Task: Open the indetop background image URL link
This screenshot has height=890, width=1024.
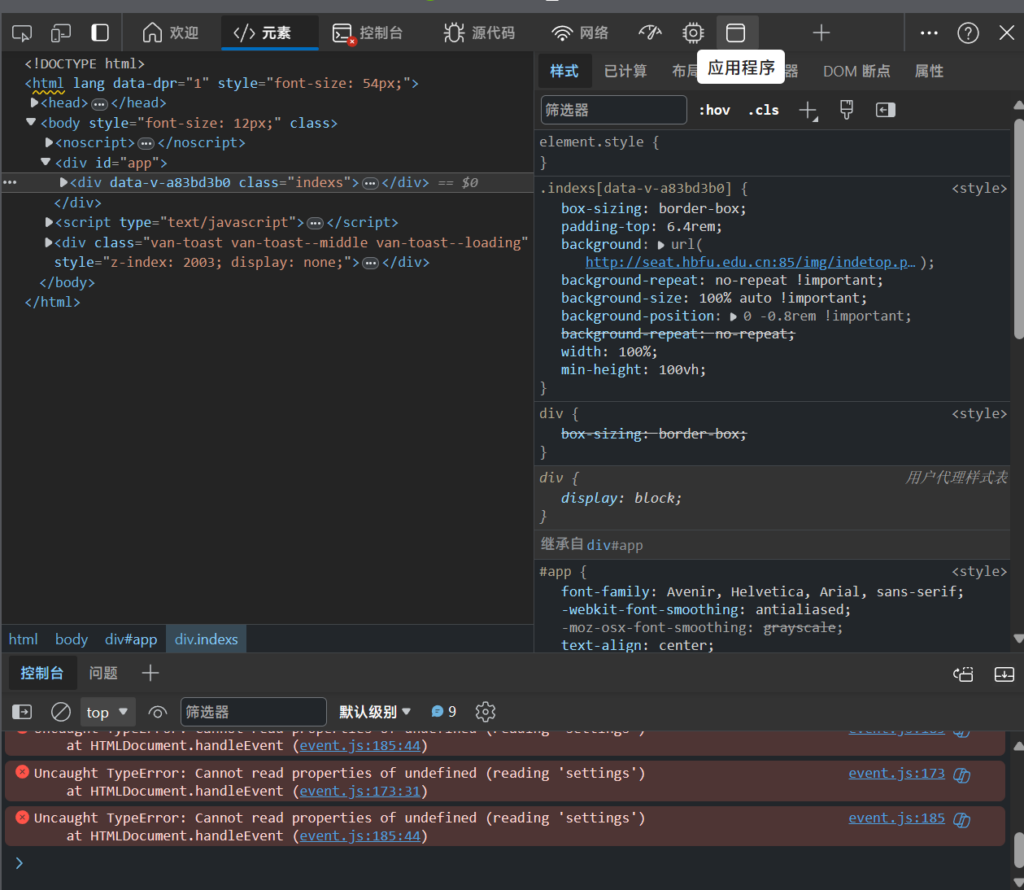Action: (x=750, y=262)
